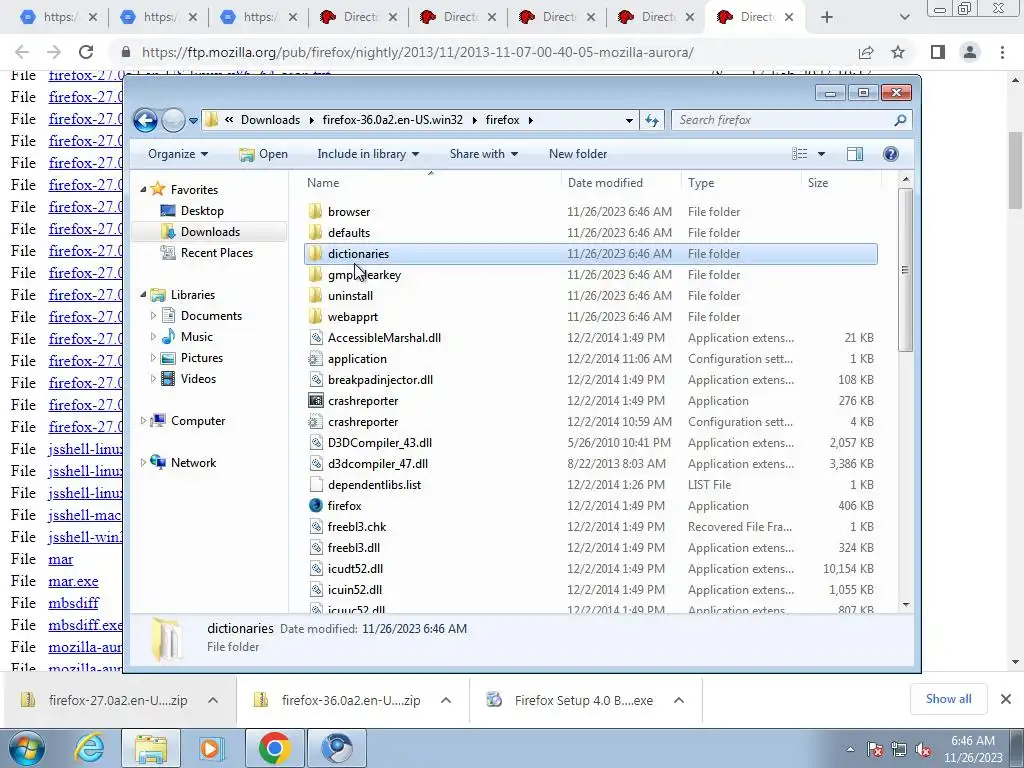
Task: Collapse the Libraries tree group
Action: [x=144, y=295]
